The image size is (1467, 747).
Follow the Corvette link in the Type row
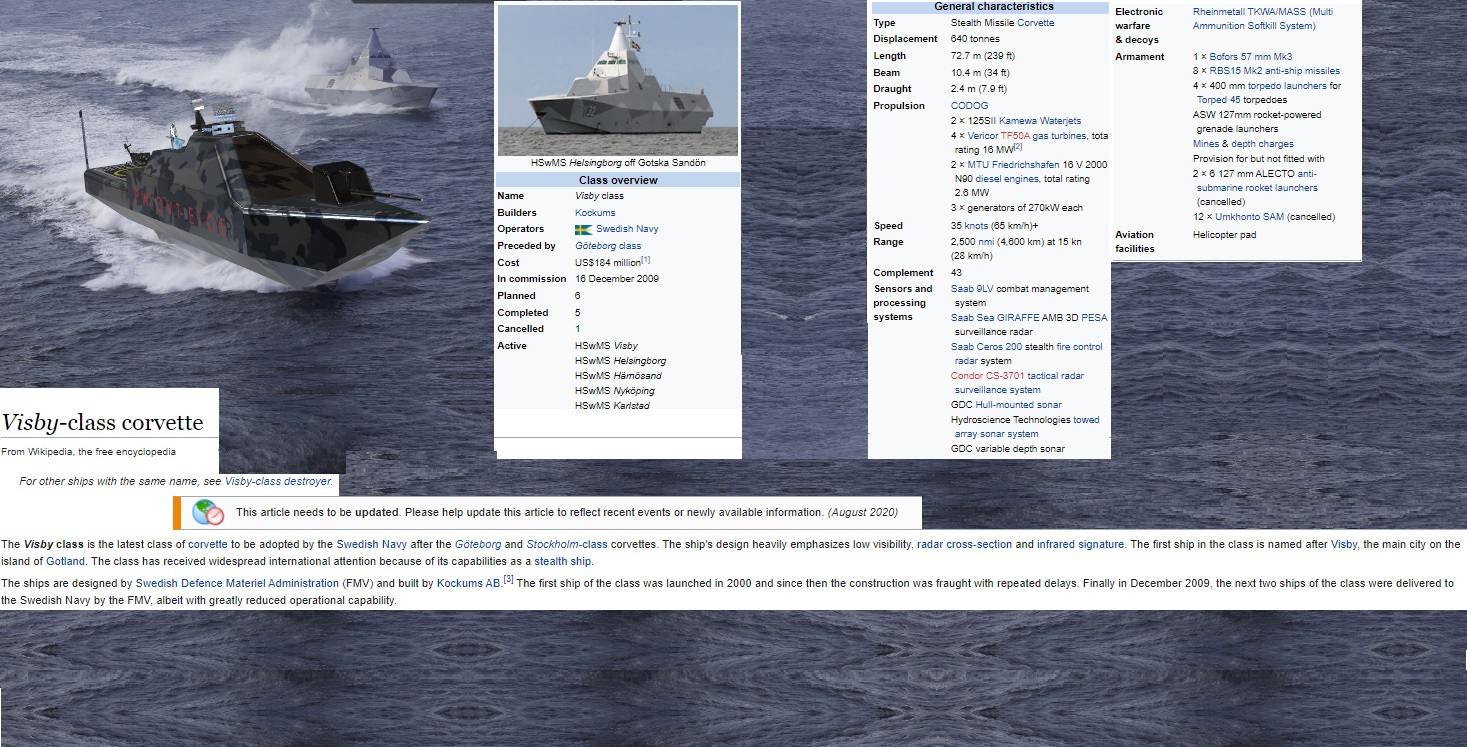pos(1035,23)
